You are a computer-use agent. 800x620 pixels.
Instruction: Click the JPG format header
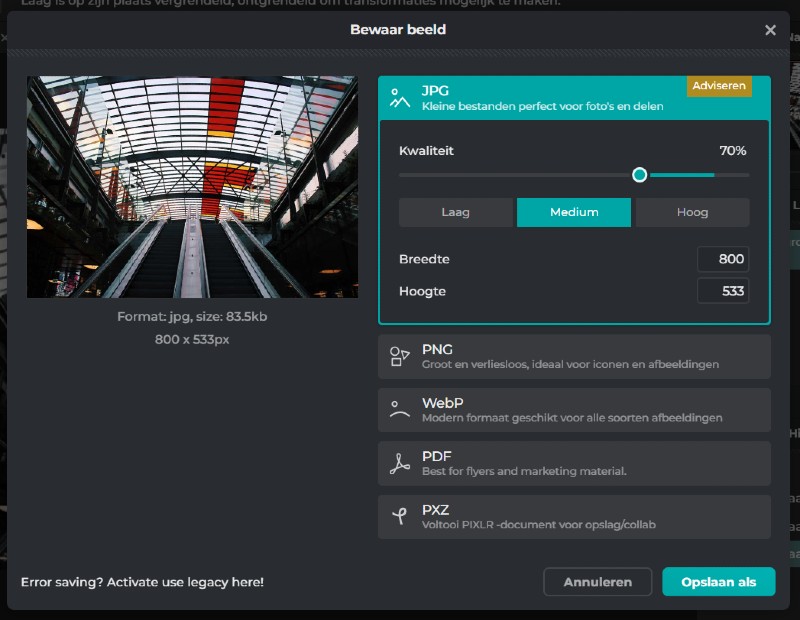(x=540, y=98)
